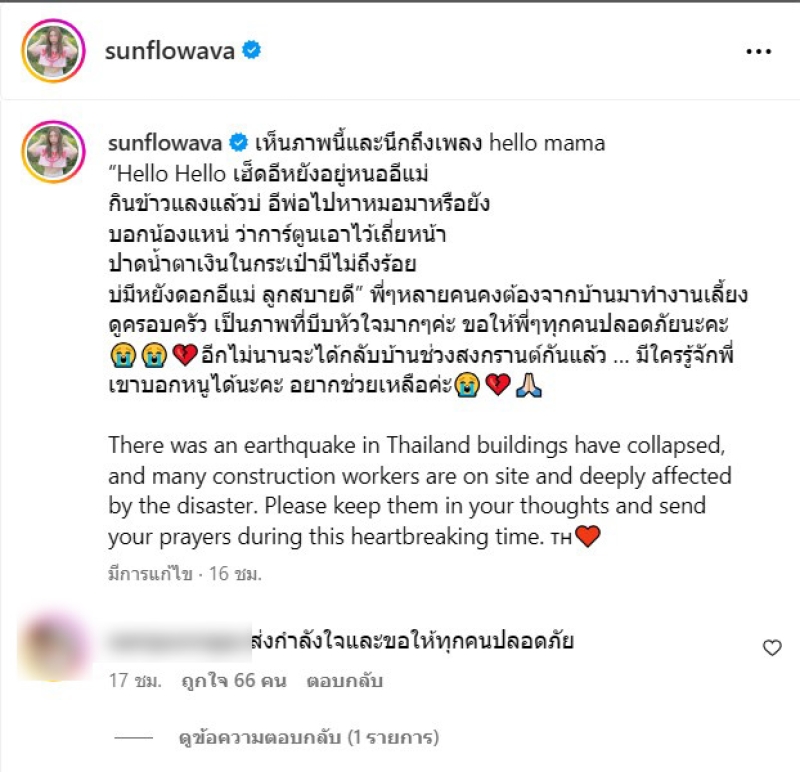Click sunflowava username in the caption

pos(165,143)
